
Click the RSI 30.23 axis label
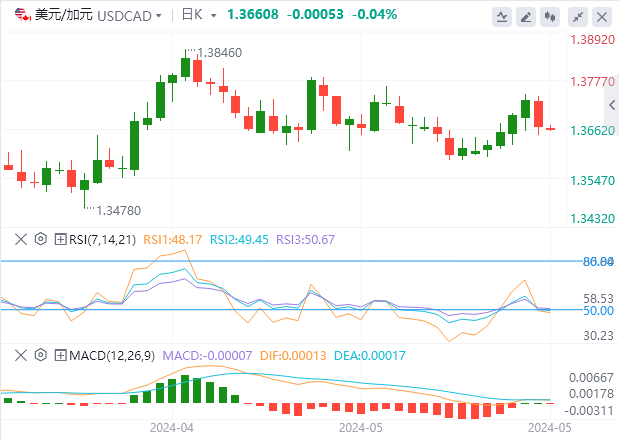tap(598, 336)
